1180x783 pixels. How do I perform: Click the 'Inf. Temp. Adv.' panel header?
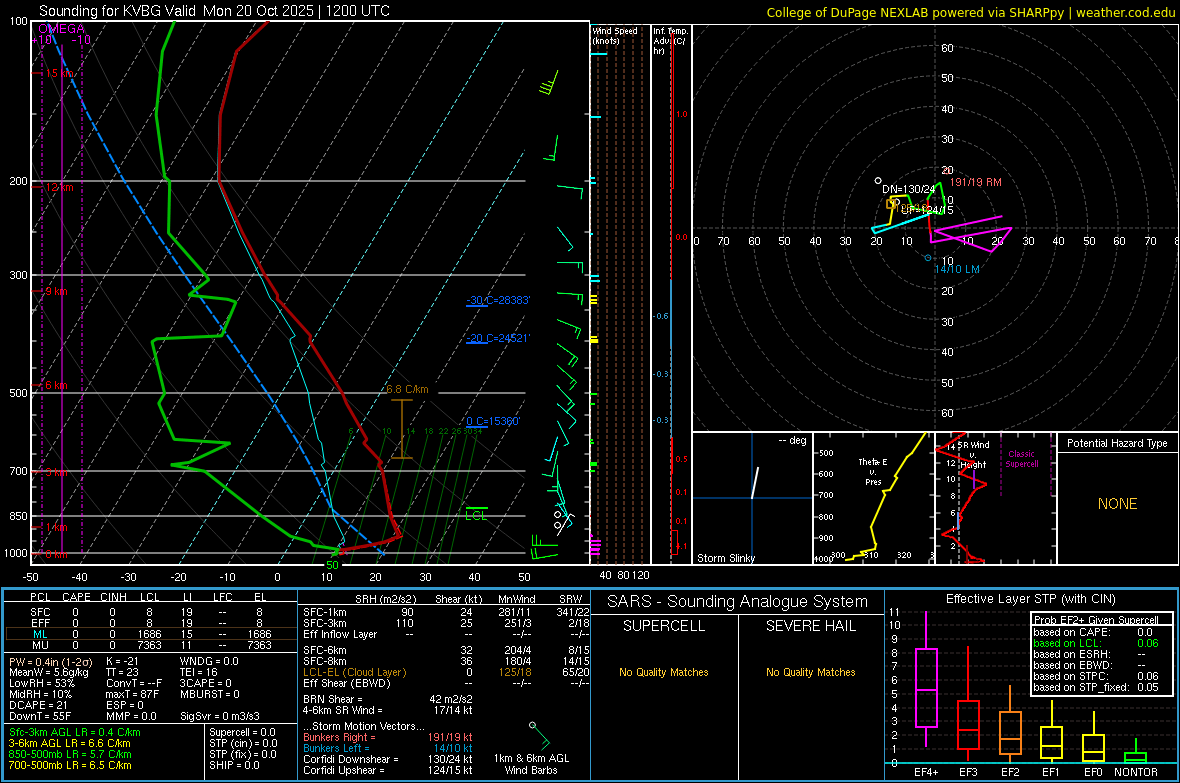tap(669, 41)
